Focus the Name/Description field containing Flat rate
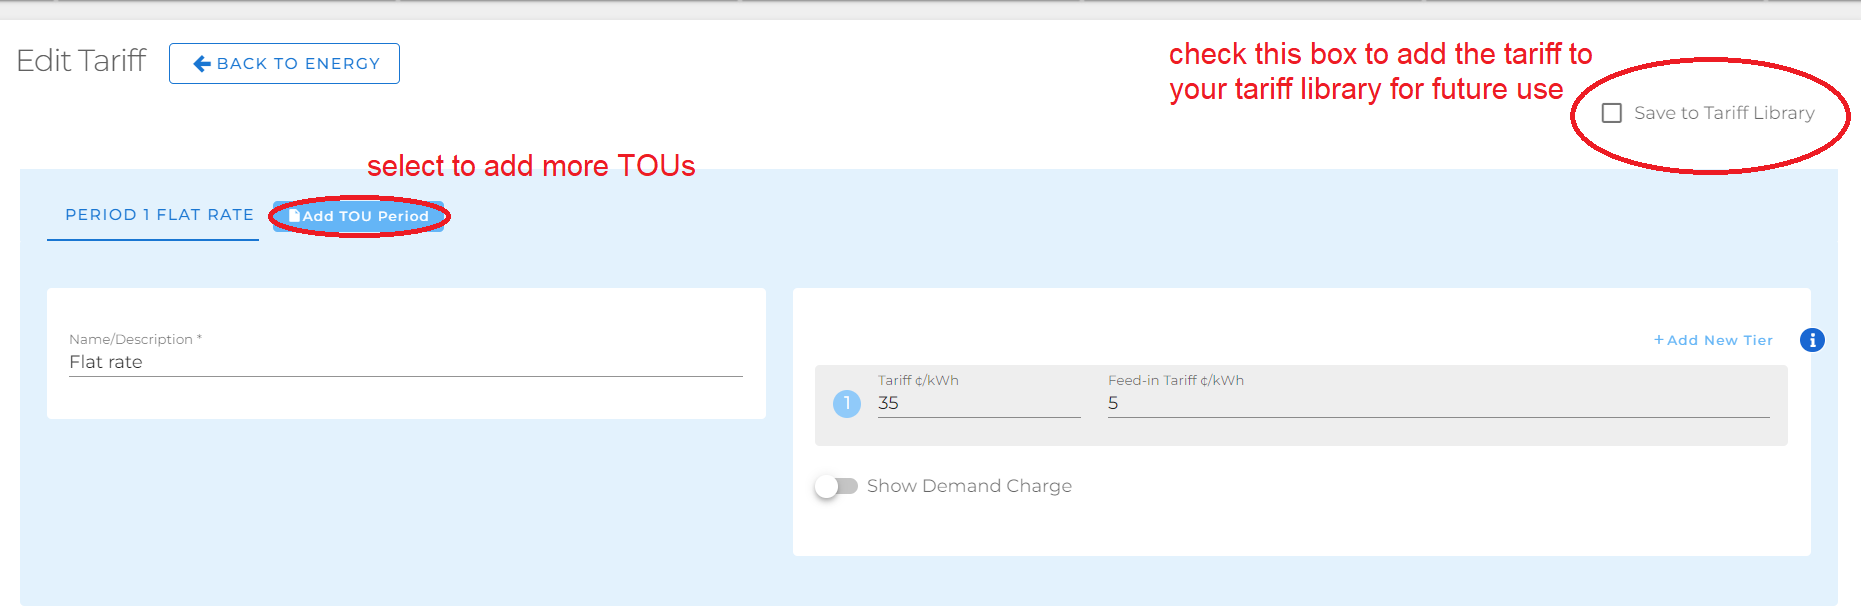1861x612 pixels. (405, 362)
